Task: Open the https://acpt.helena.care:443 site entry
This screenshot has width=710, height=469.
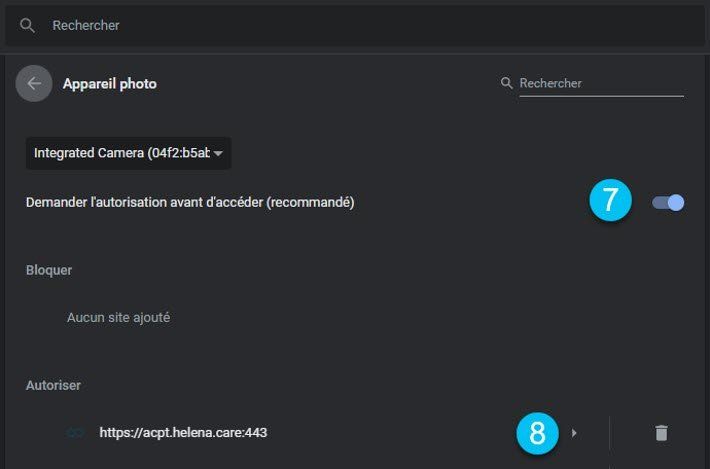Action: tap(183, 433)
